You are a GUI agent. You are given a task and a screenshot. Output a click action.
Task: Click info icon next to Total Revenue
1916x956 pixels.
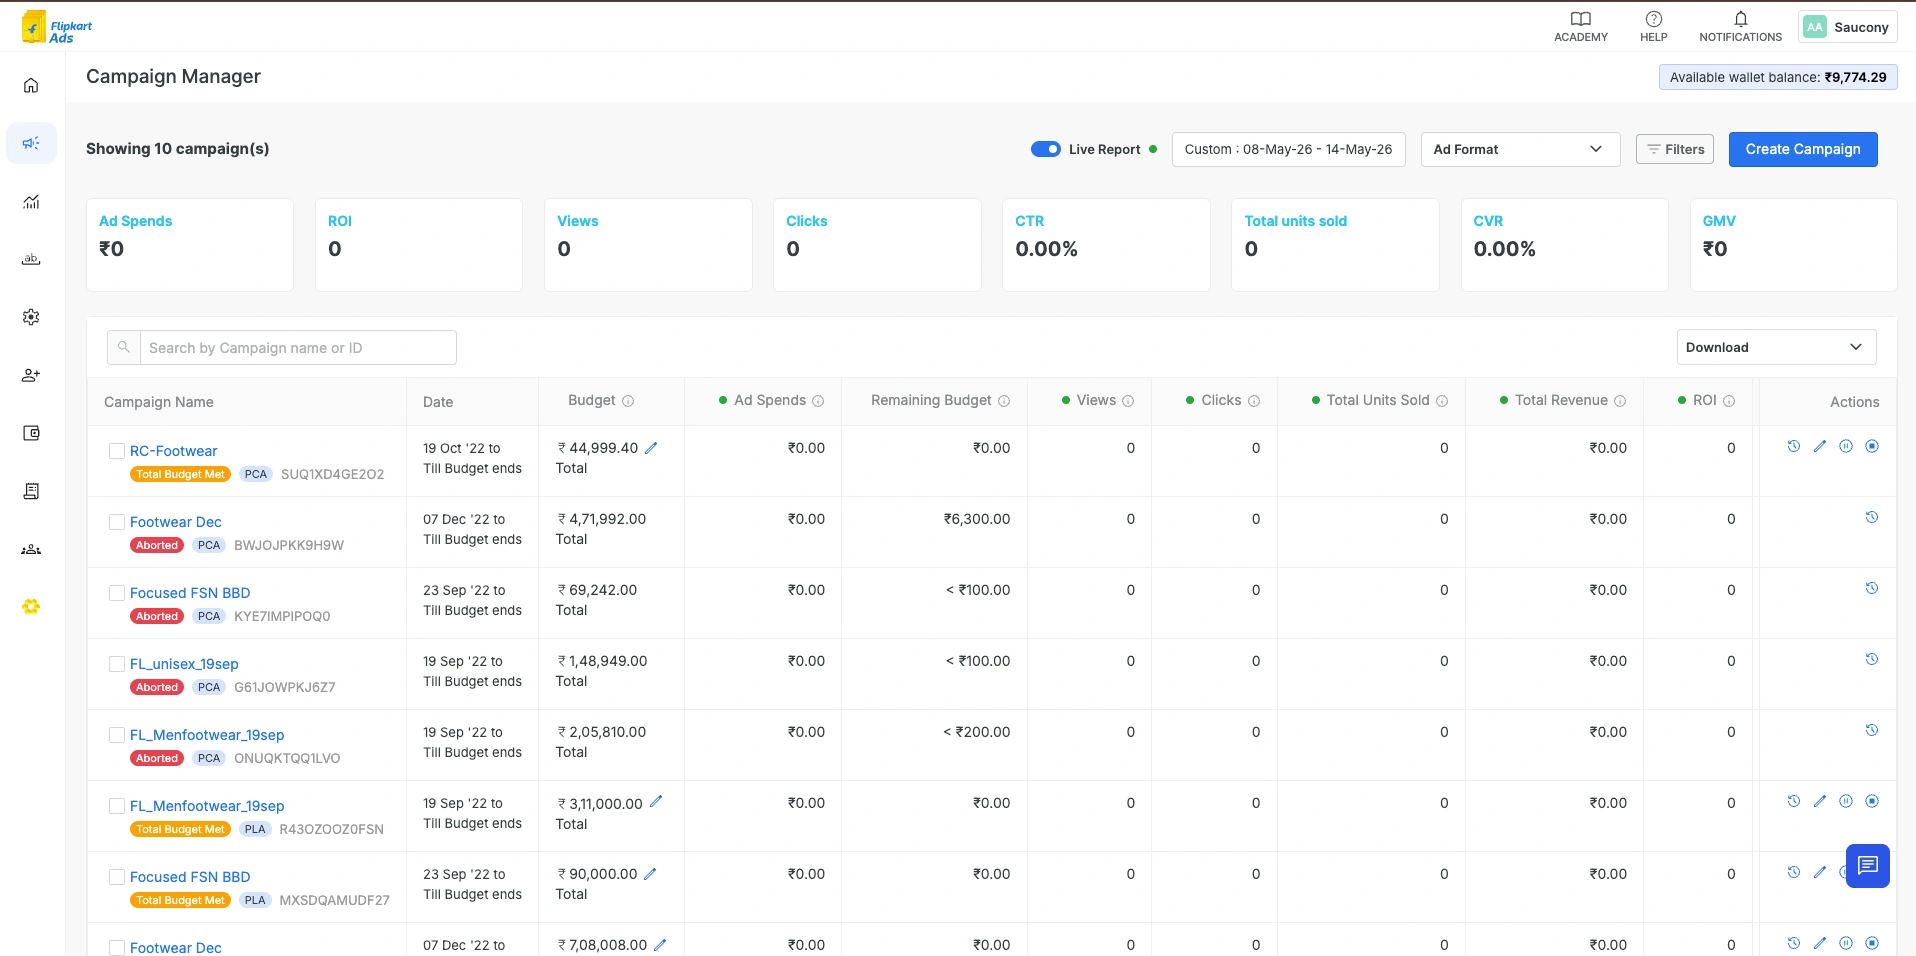[x=1620, y=401]
